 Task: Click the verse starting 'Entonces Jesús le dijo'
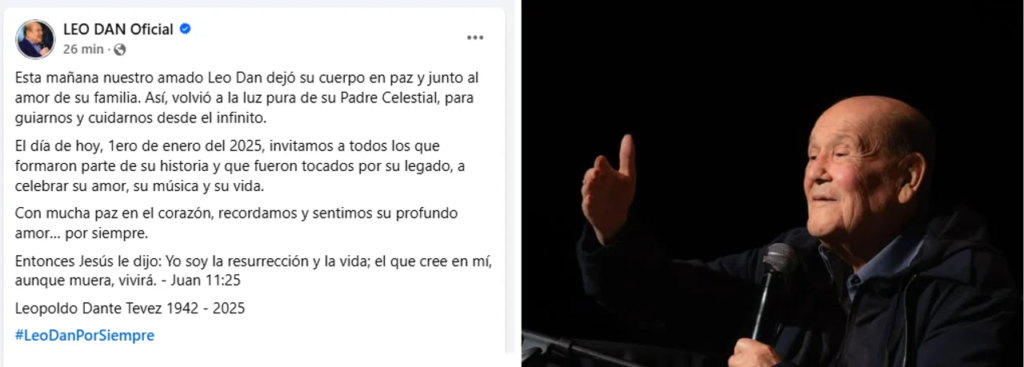[253, 271]
